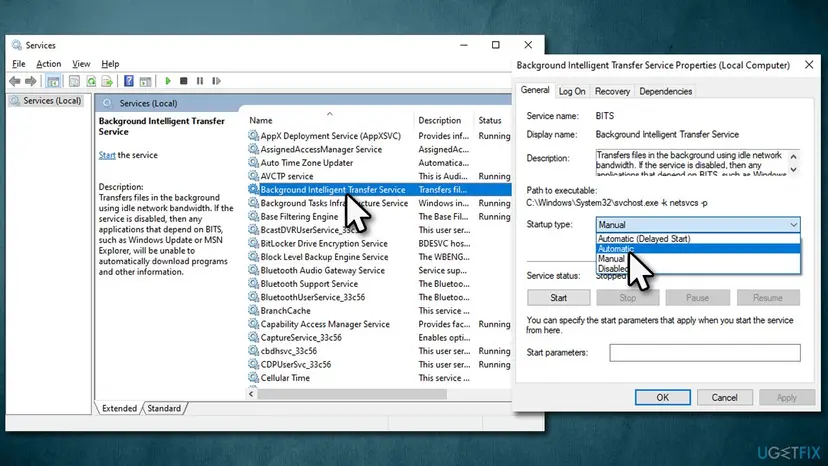Click gear icon of Base Filtering Engine
The width and height of the screenshot is (828, 466).
pos(253,217)
